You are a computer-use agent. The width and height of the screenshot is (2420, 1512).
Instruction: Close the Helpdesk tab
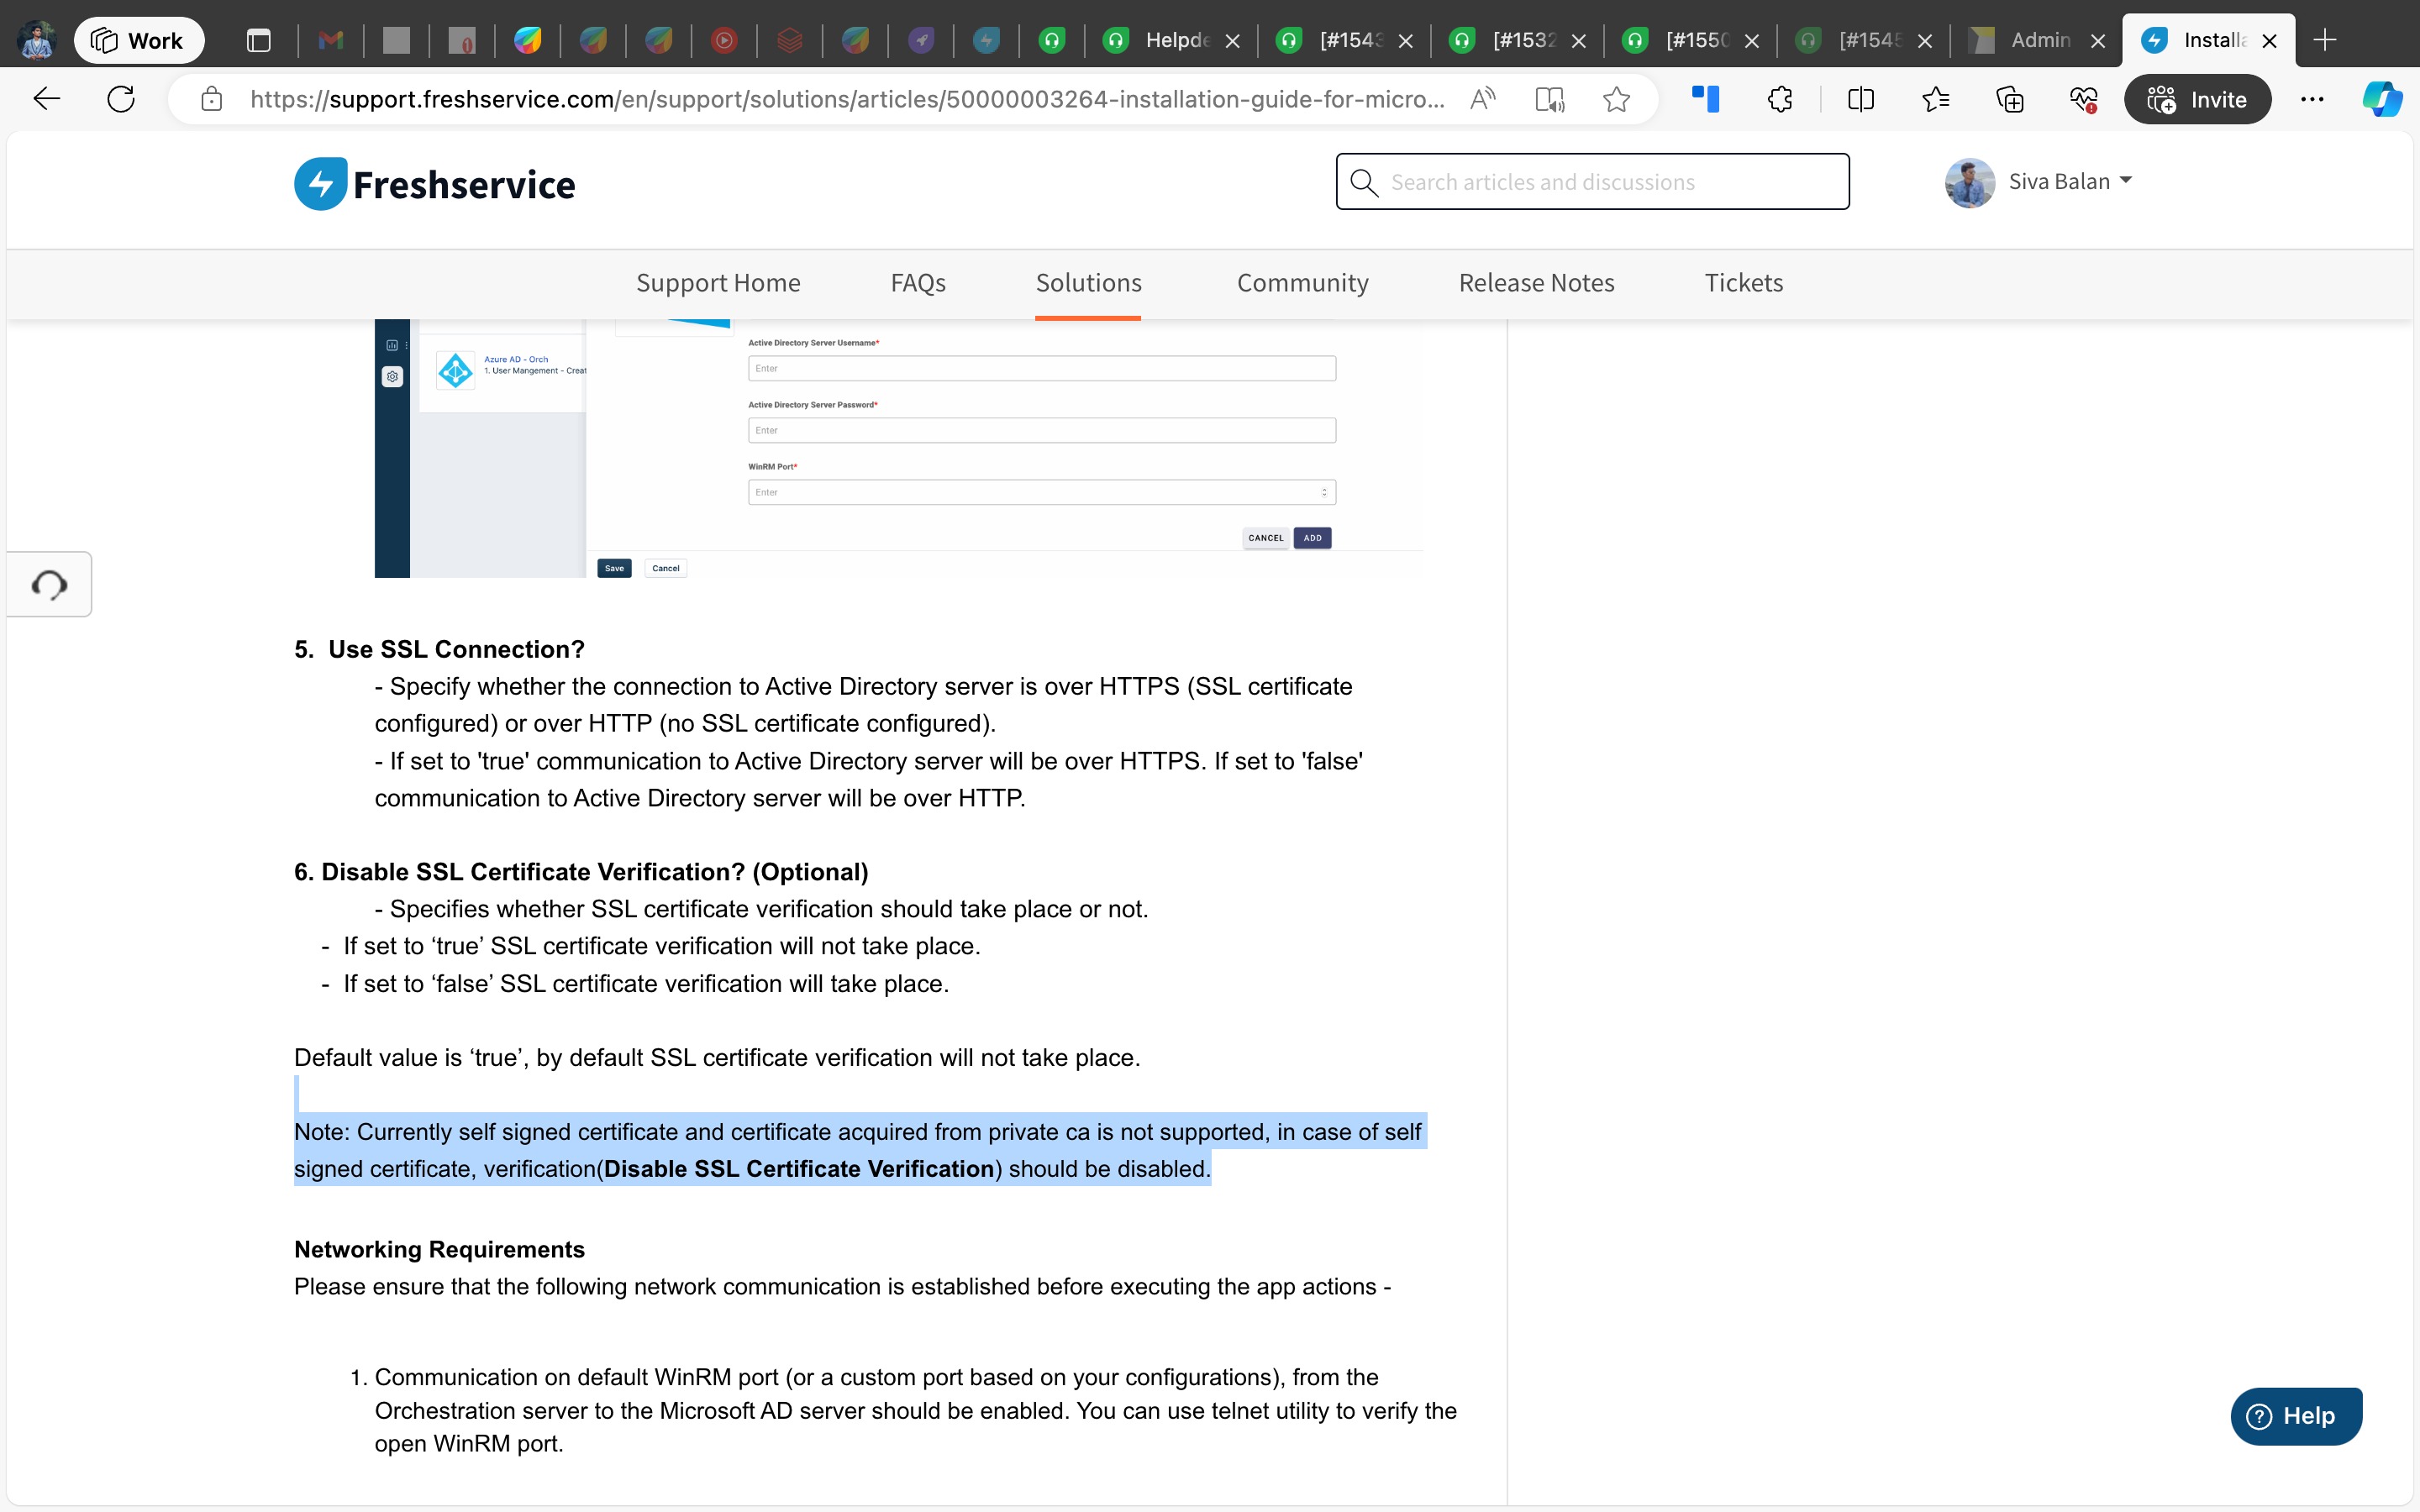tap(1233, 41)
